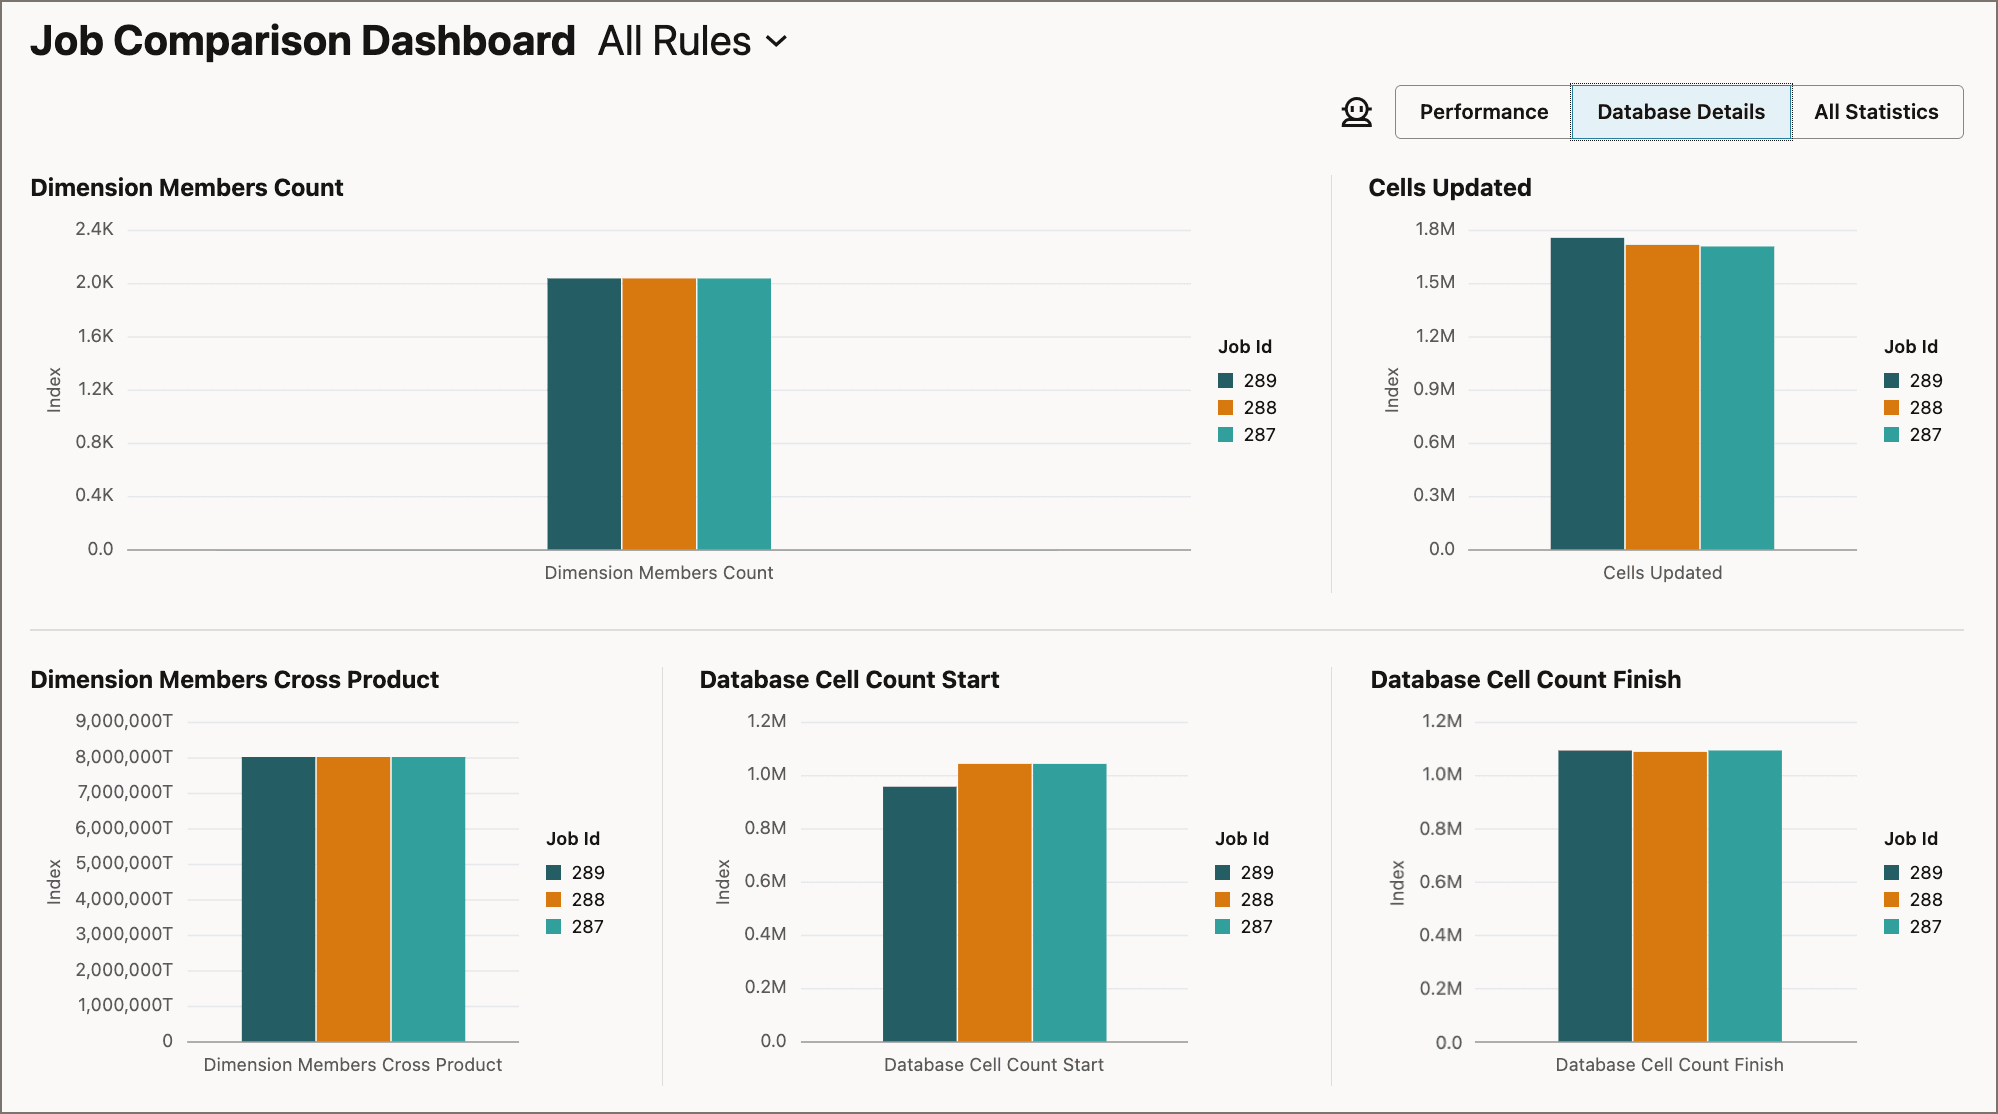The width and height of the screenshot is (1998, 1114).
Task: Open the AI assistant robot icon
Action: tap(1356, 112)
